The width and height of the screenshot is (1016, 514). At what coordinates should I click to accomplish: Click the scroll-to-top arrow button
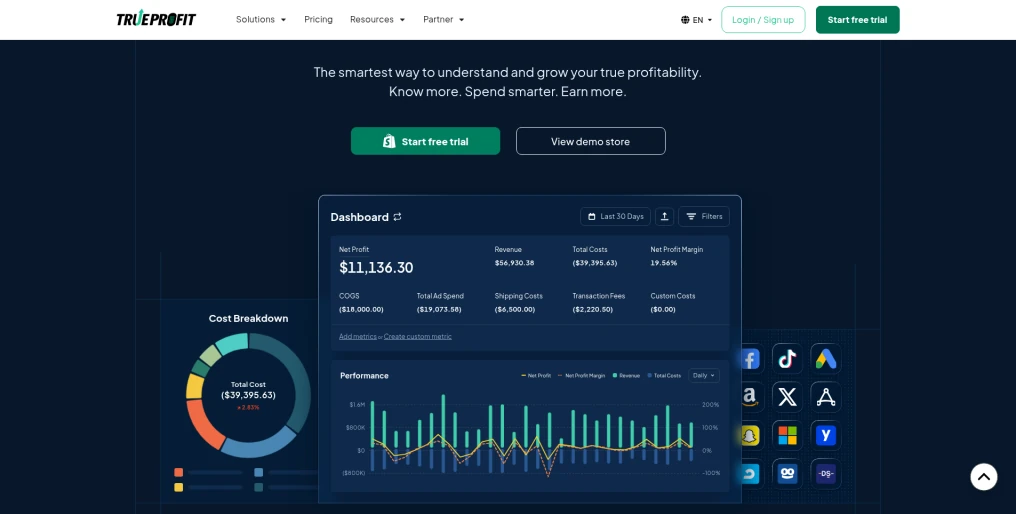click(984, 477)
